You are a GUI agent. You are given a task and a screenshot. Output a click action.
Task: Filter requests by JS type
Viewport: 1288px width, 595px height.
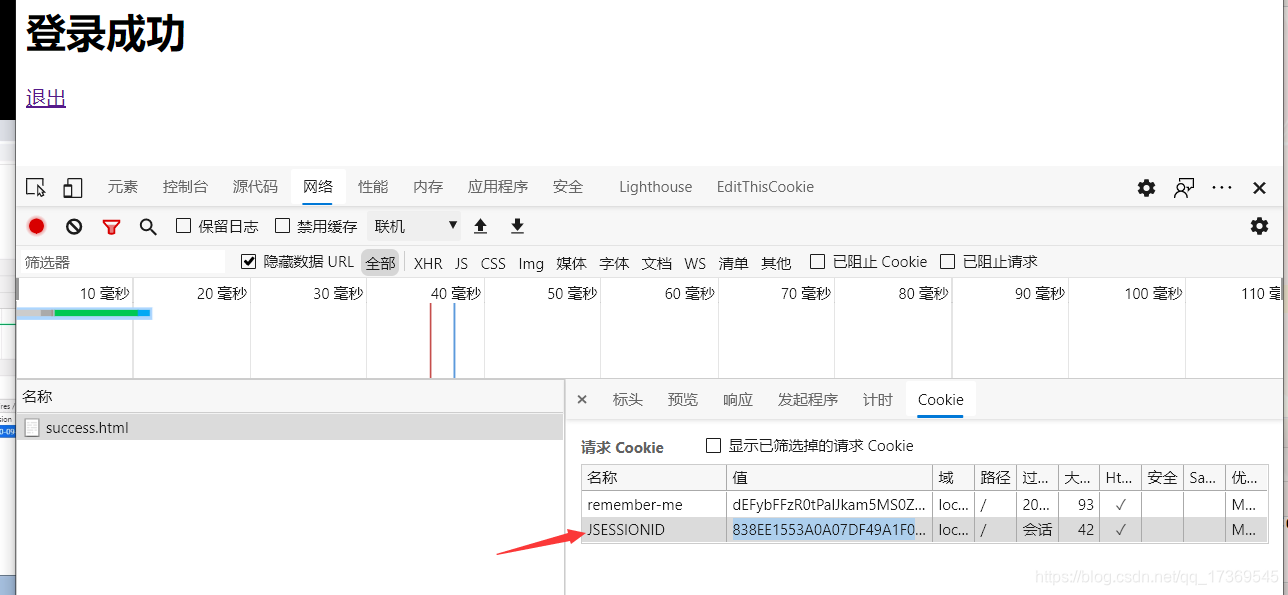(x=461, y=263)
